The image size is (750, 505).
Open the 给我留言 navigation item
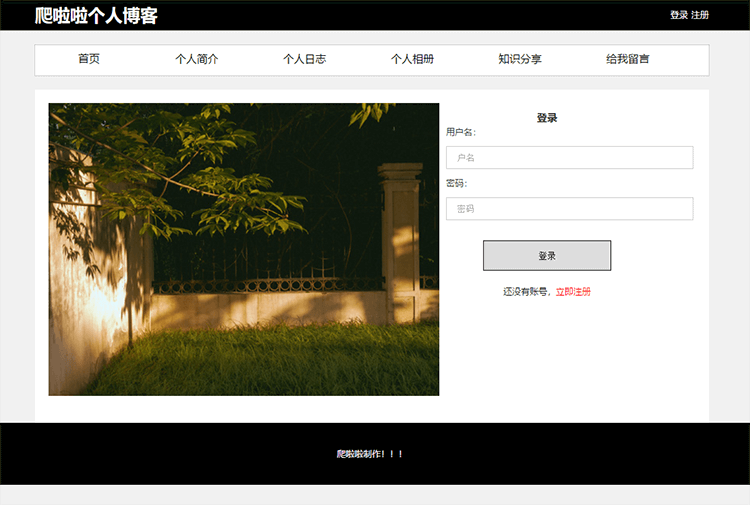pos(627,59)
